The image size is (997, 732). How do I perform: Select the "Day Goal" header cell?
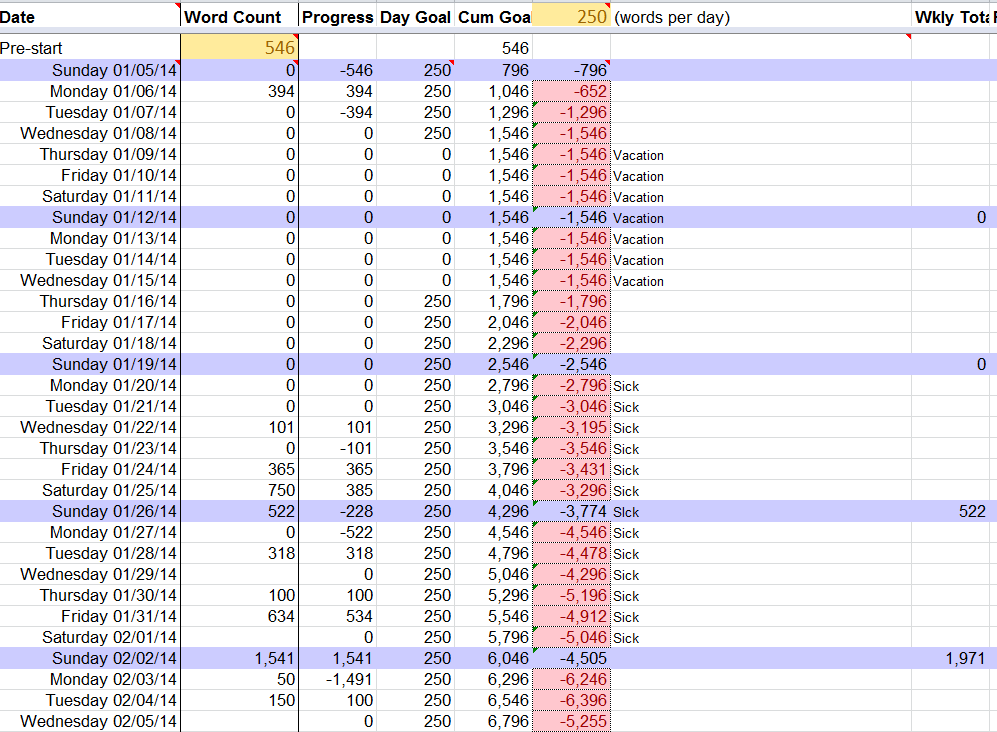(415, 17)
